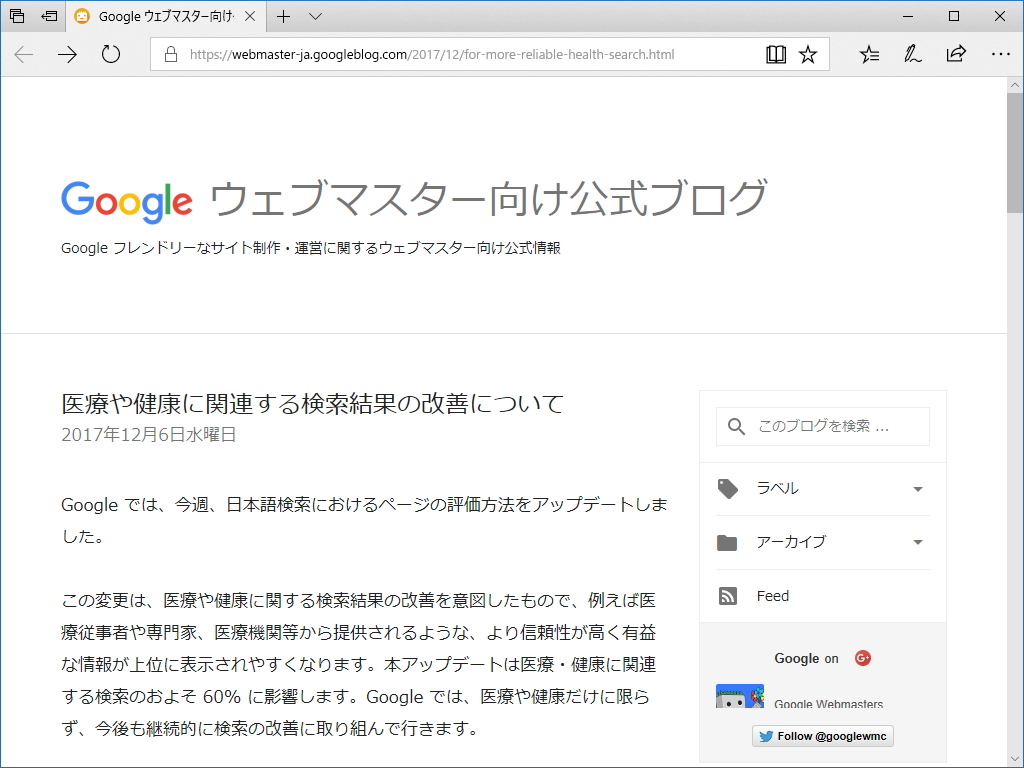This screenshot has height=768, width=1024.
Task: Open Google+ via the G+ icon
Action: coord(861,658)
